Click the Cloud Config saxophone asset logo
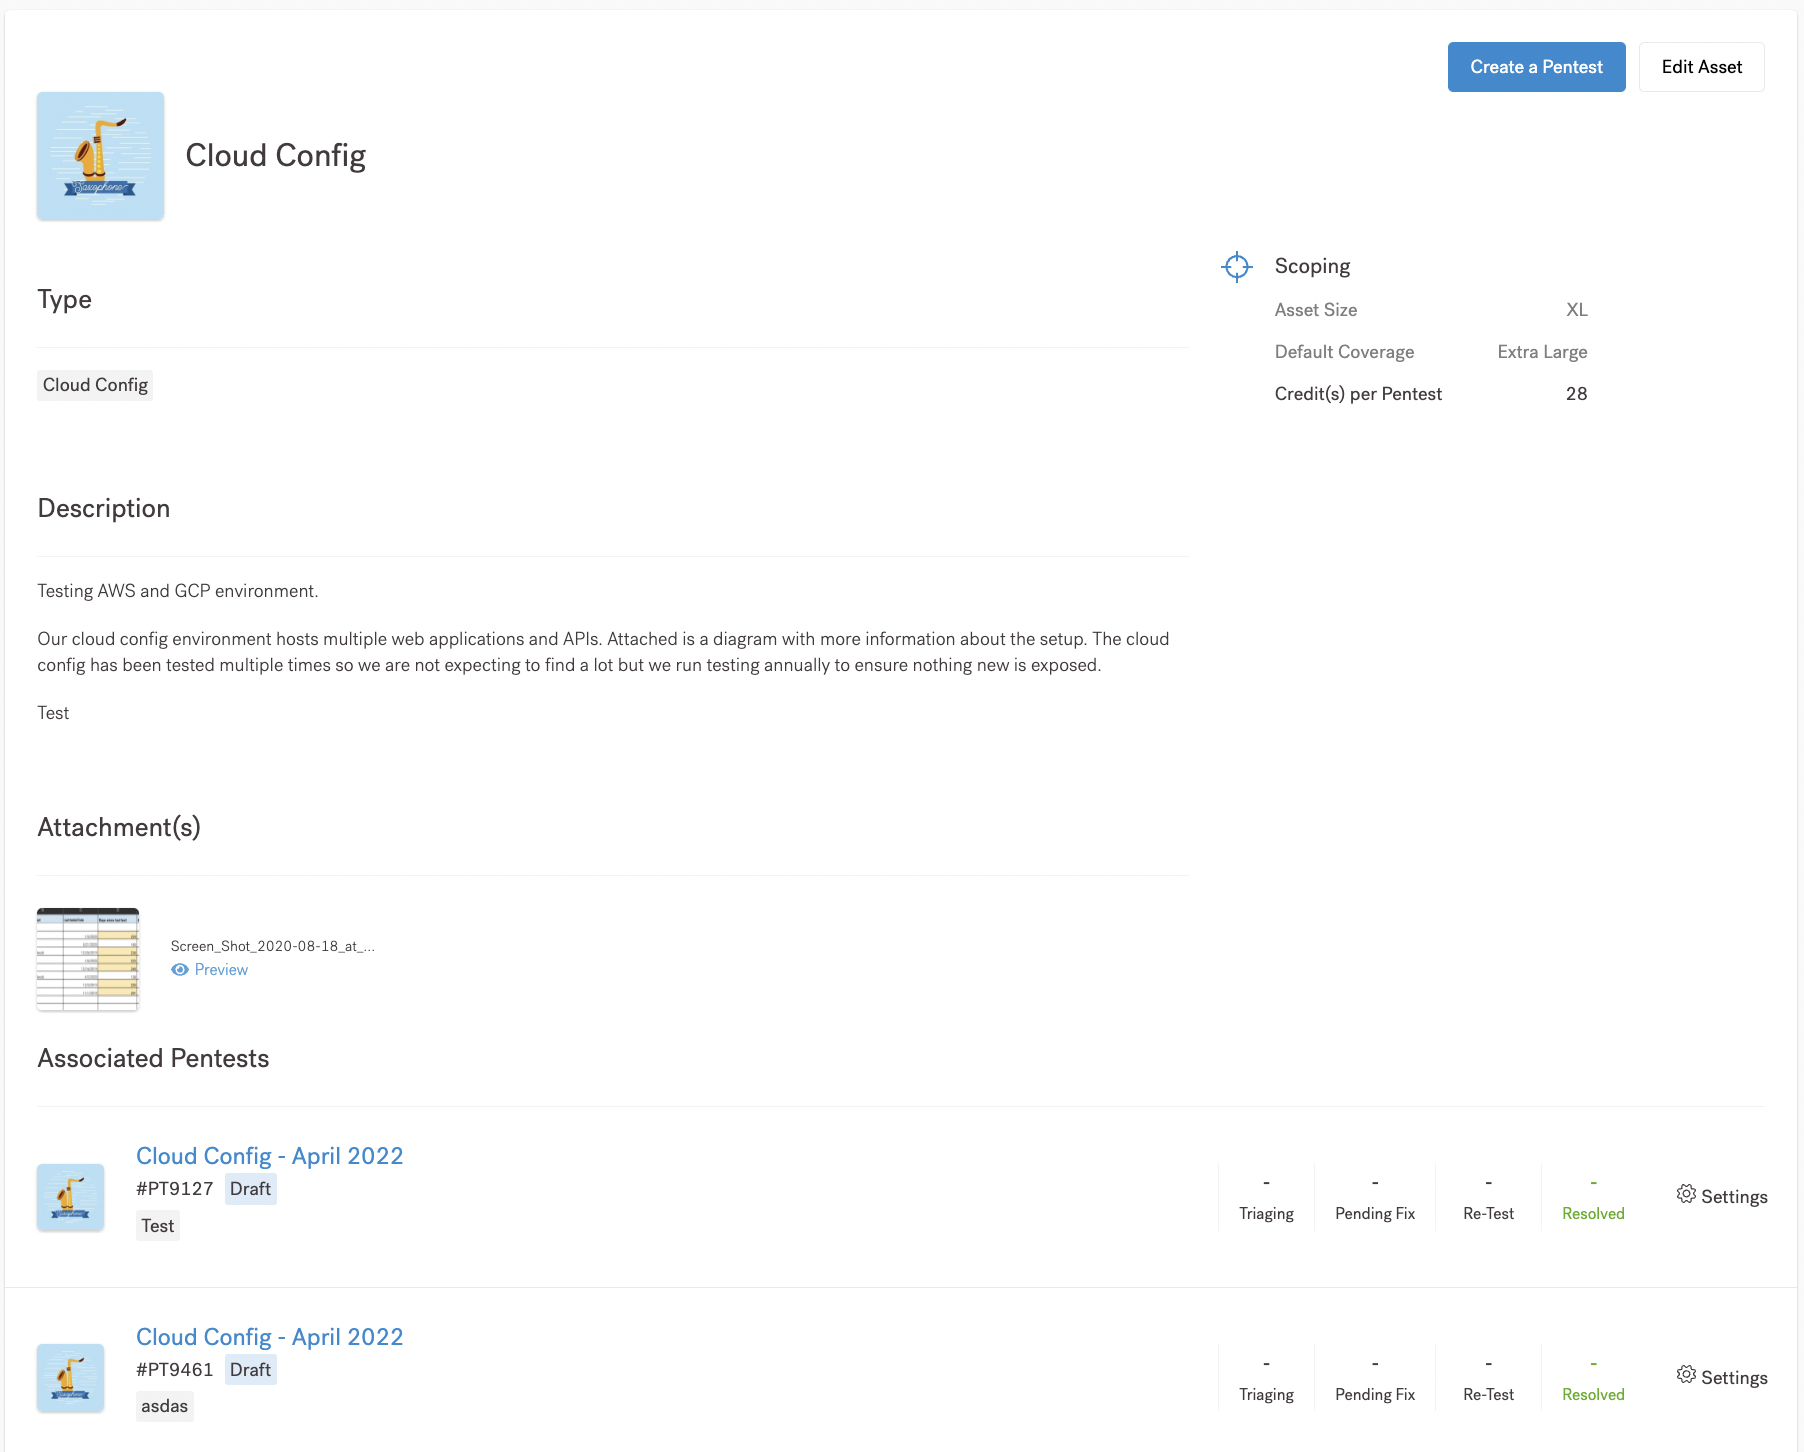1804x1452 pixels. pos(100,156)
